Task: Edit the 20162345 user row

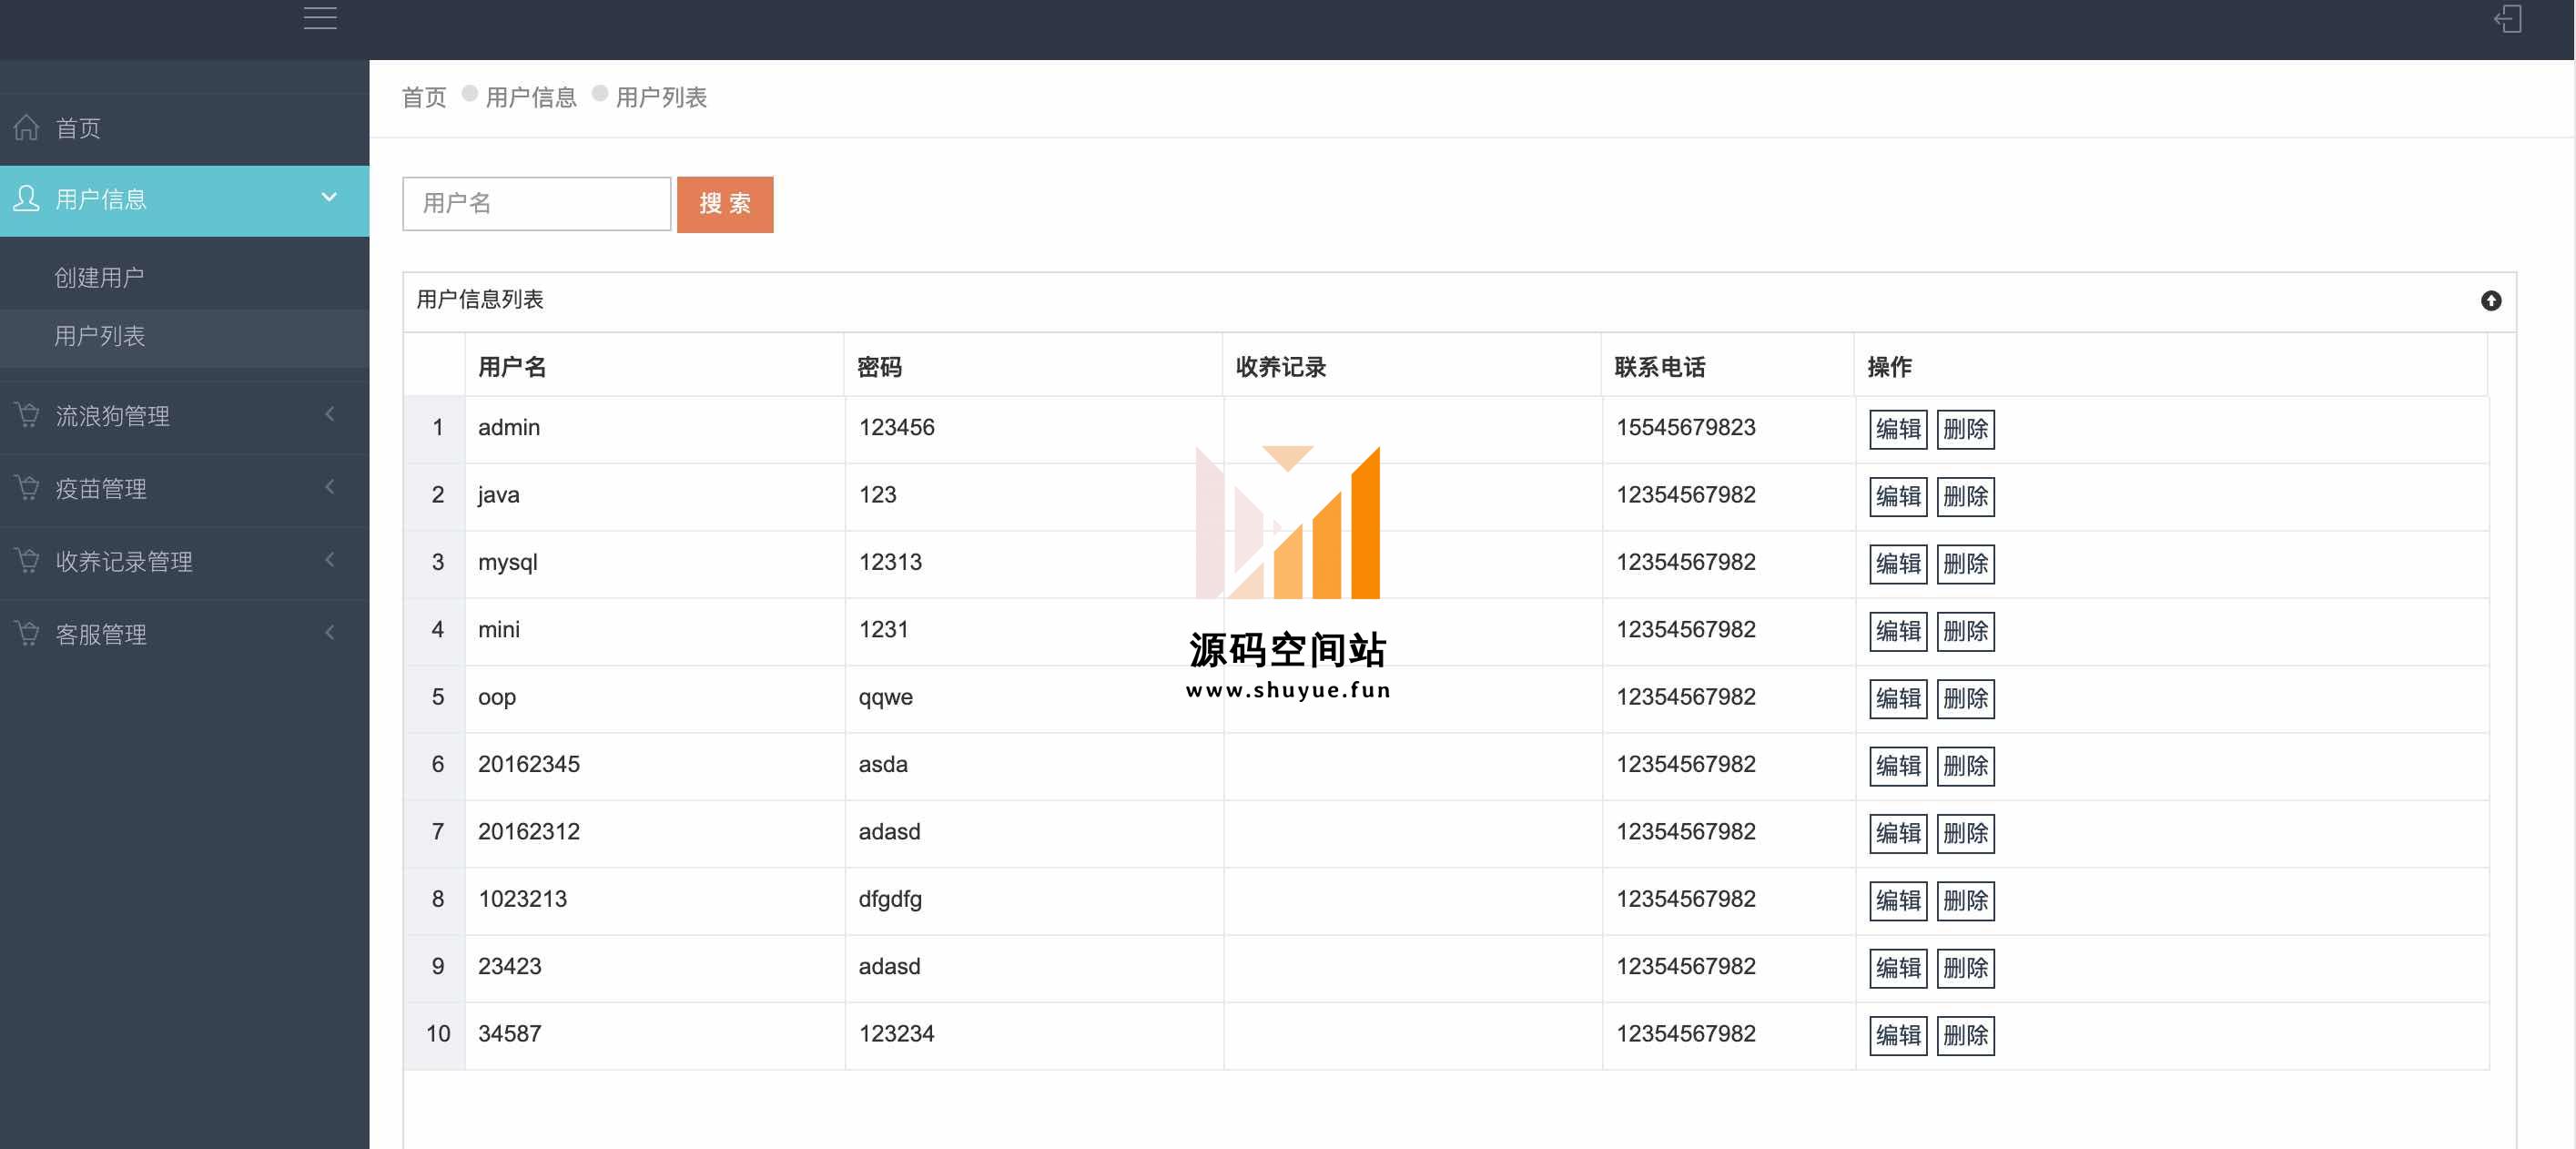Action: [1898, 766]
